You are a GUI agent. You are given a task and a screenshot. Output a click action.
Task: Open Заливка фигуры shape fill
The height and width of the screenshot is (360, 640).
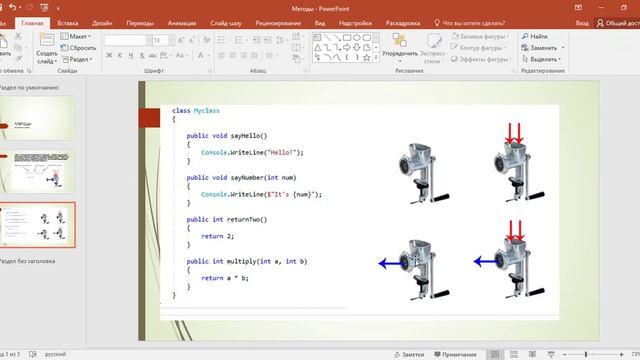click(480, 36)
